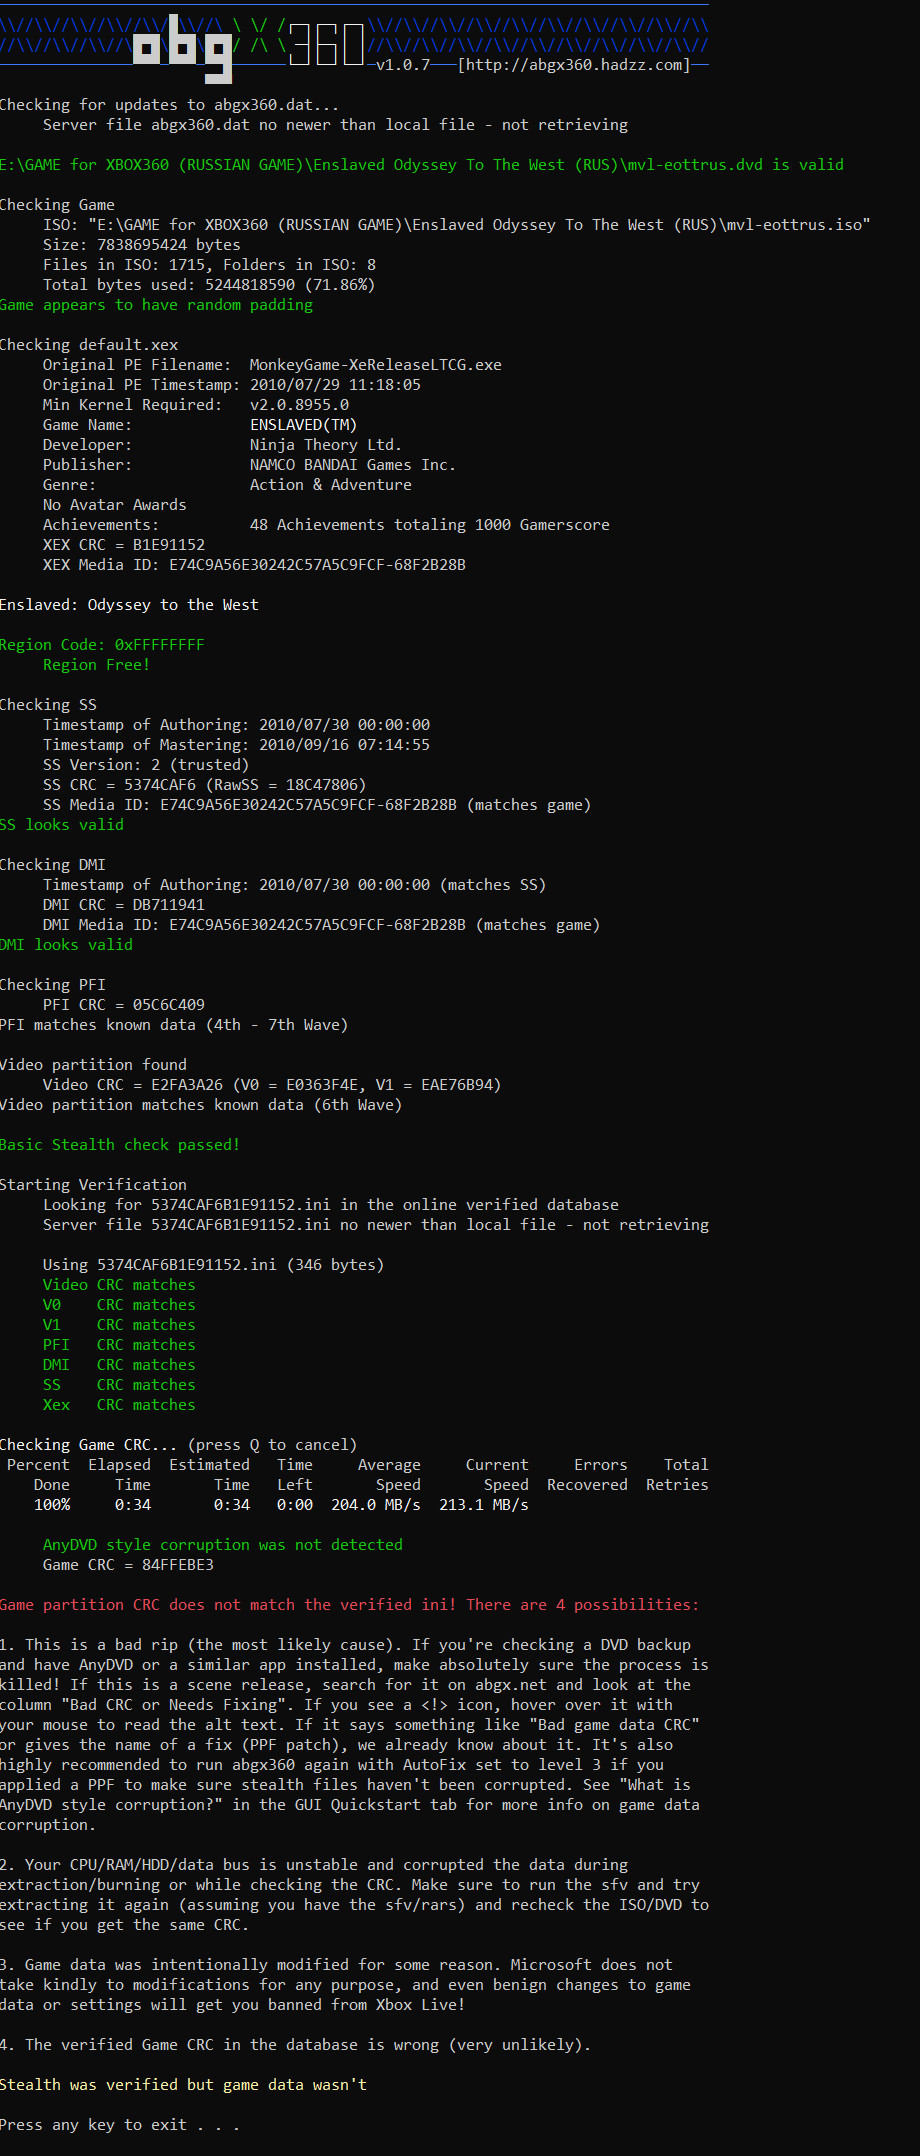
Task: Click average speed 204.0 MB/s
Action: [376, 1505]
